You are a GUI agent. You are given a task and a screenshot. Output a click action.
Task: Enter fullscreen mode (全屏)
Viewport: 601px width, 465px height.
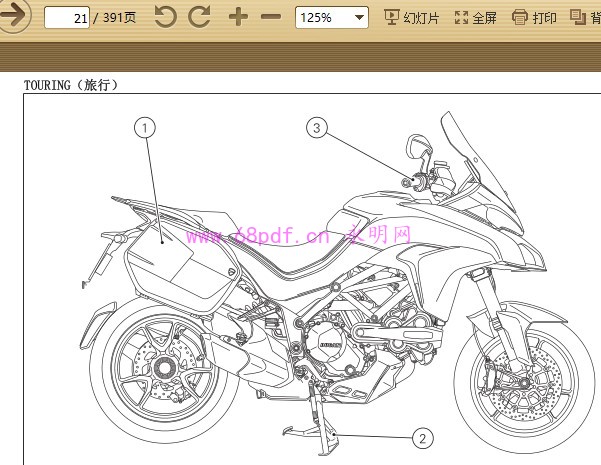tap(475, 18)
